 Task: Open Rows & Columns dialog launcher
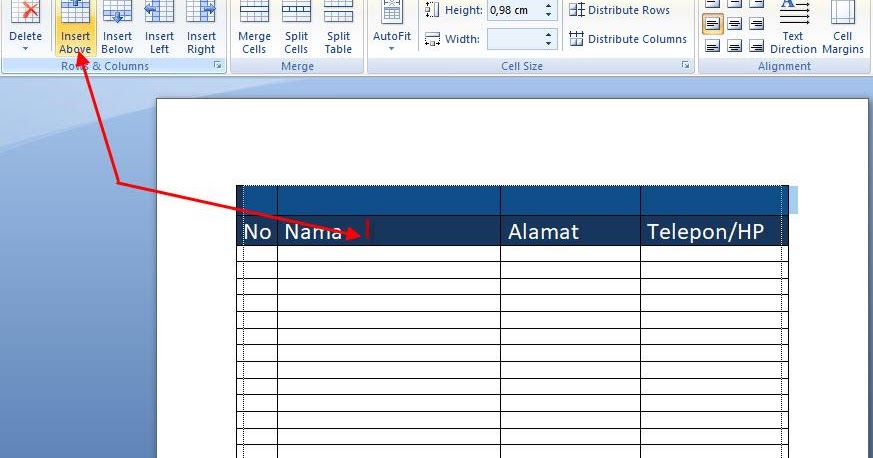coord(217,65)
